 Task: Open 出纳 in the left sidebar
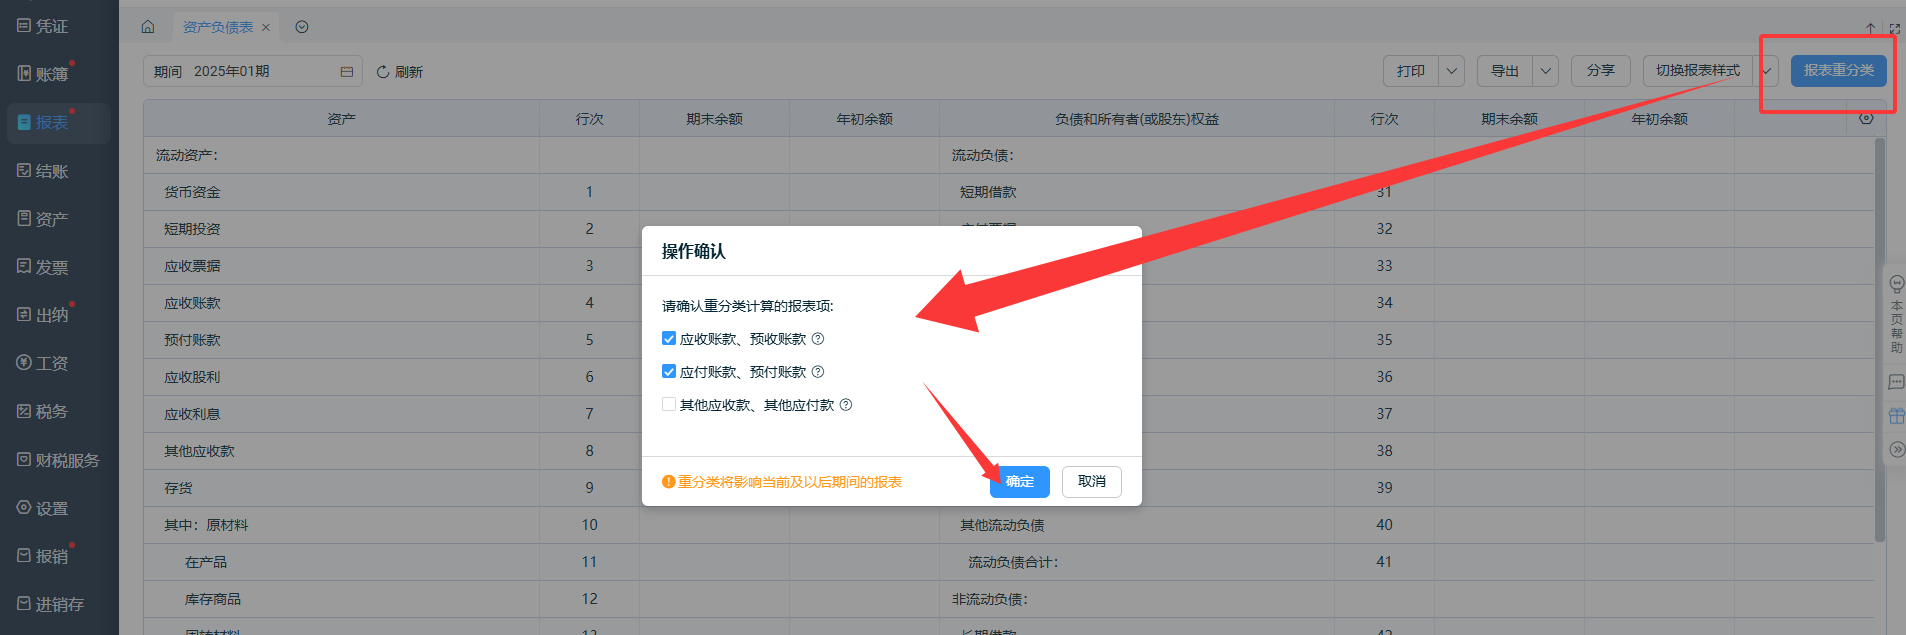pos(52,315)
